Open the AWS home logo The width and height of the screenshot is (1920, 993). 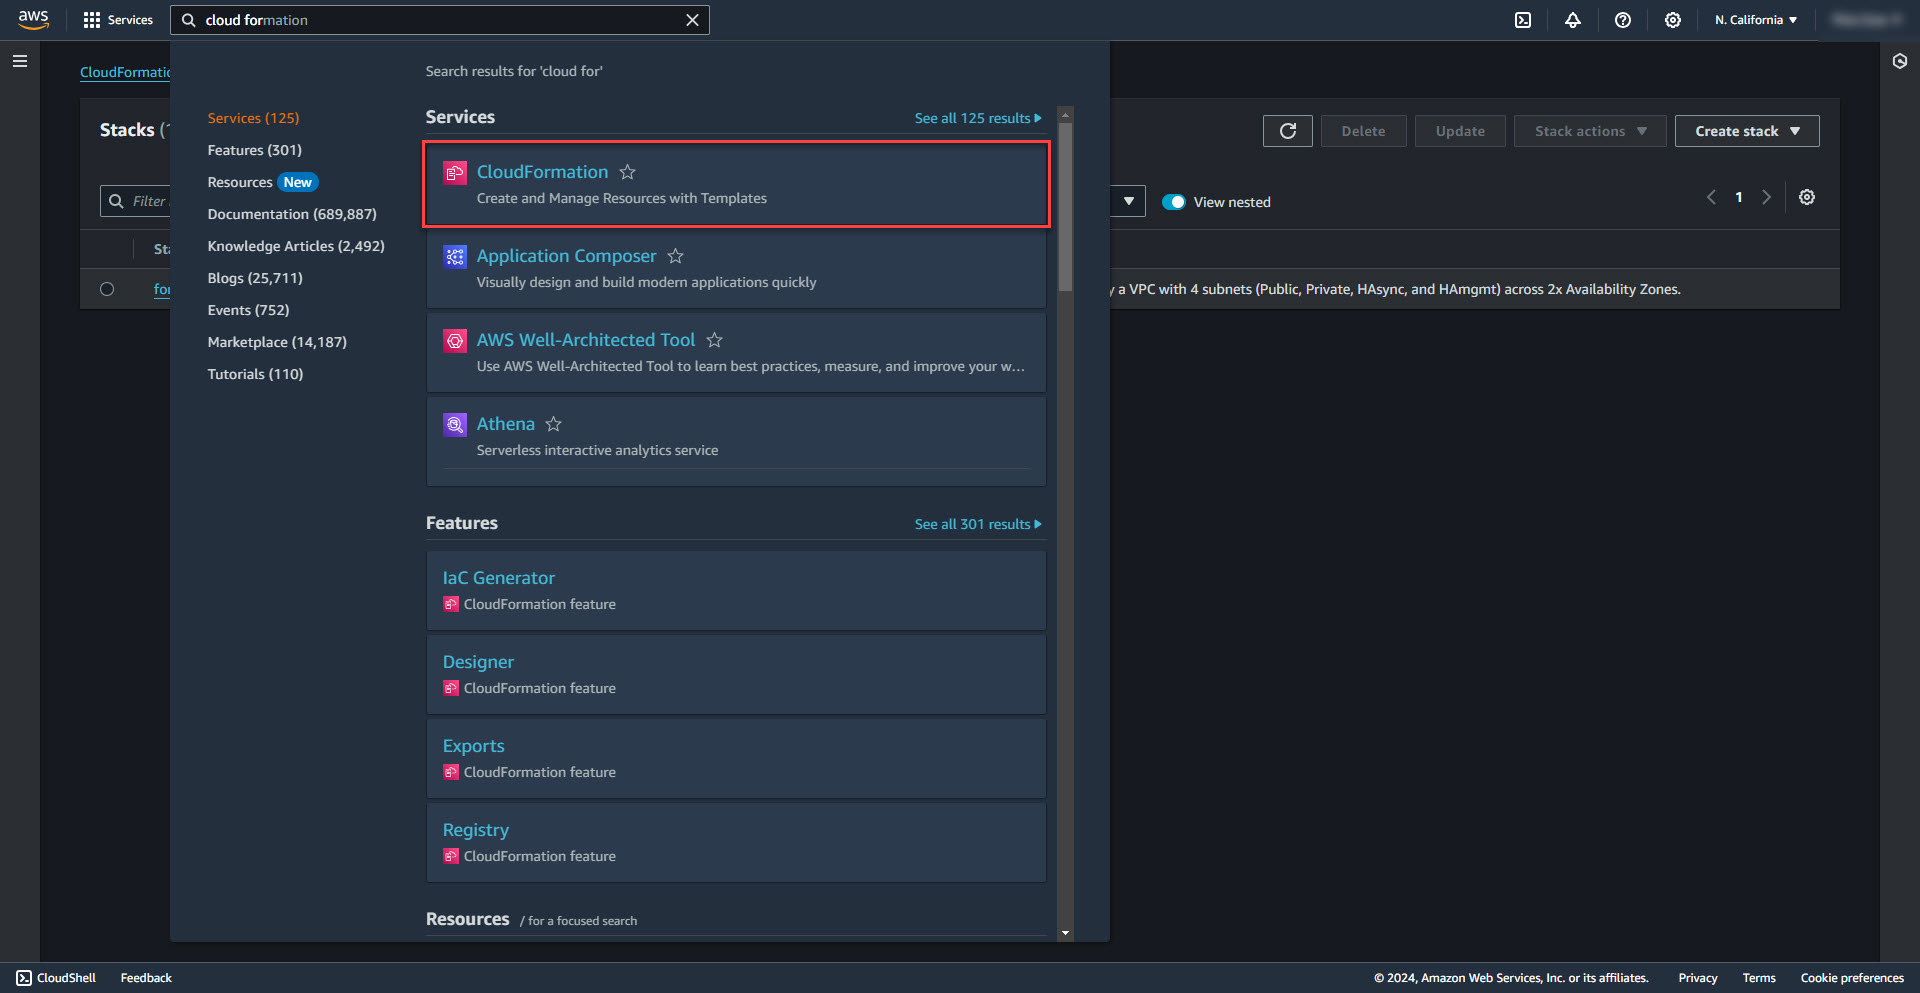click(33, 19)
